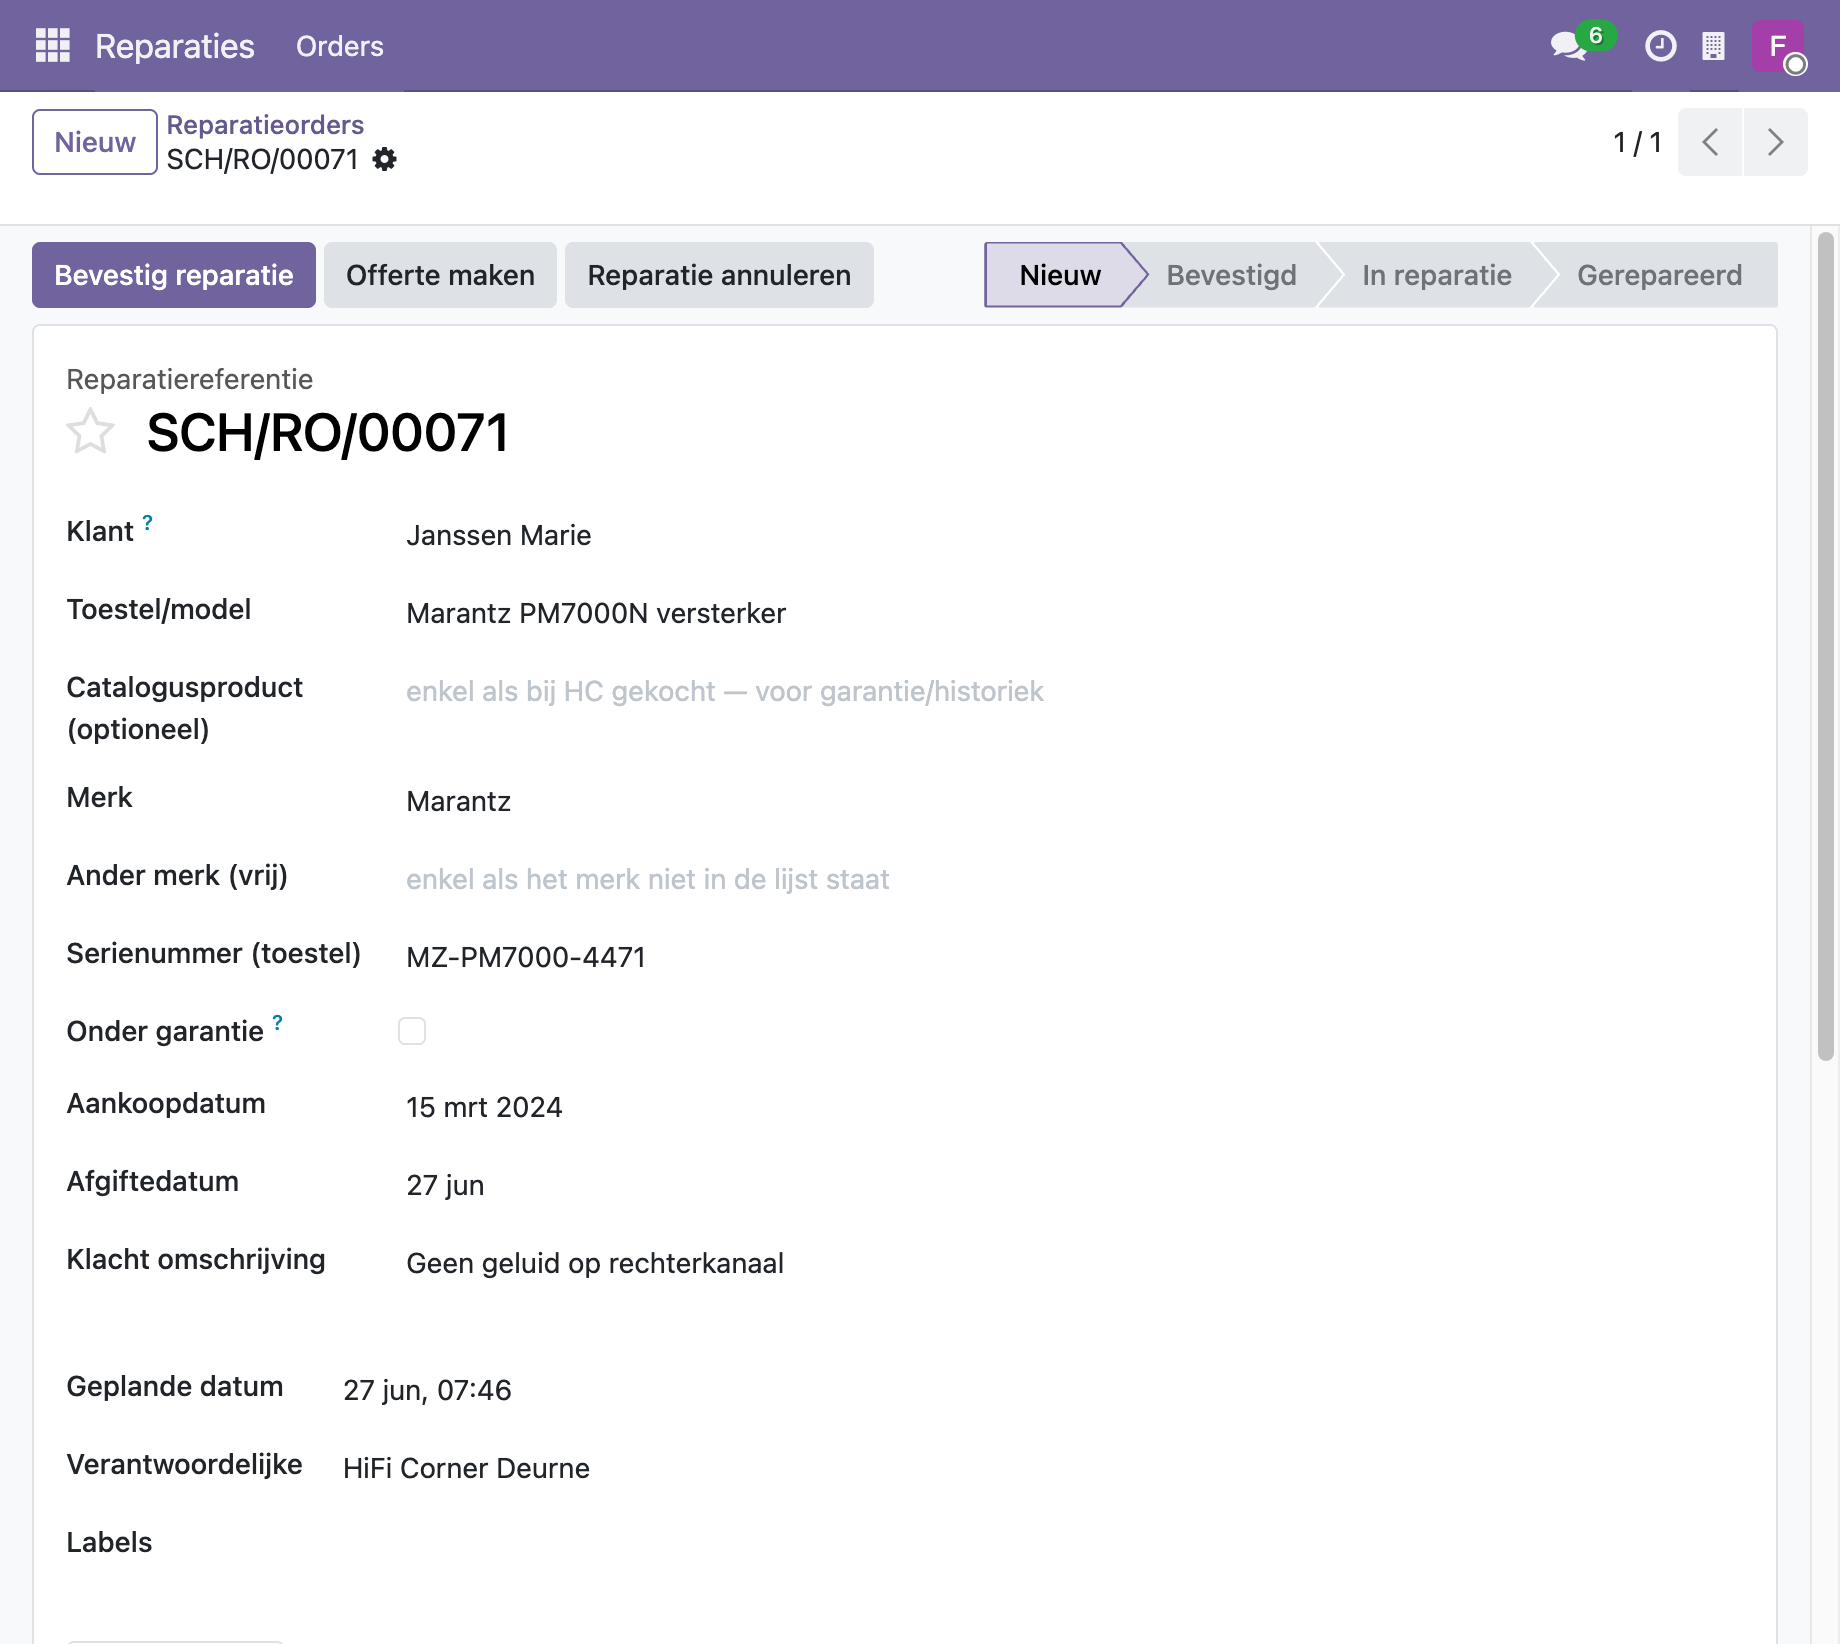Edit the Toestel/model field Marantz PM7000N versterker
Screen dimensions: 1840x1644
[x=1070, y=613]
